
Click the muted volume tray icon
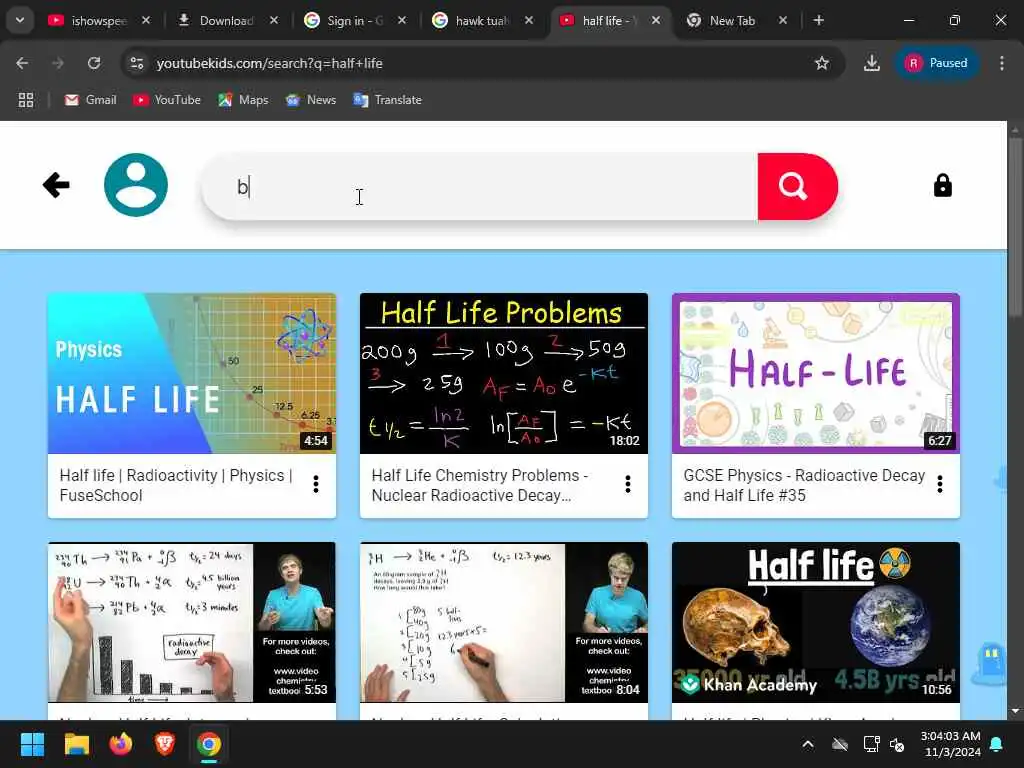(x=897, y=744)
